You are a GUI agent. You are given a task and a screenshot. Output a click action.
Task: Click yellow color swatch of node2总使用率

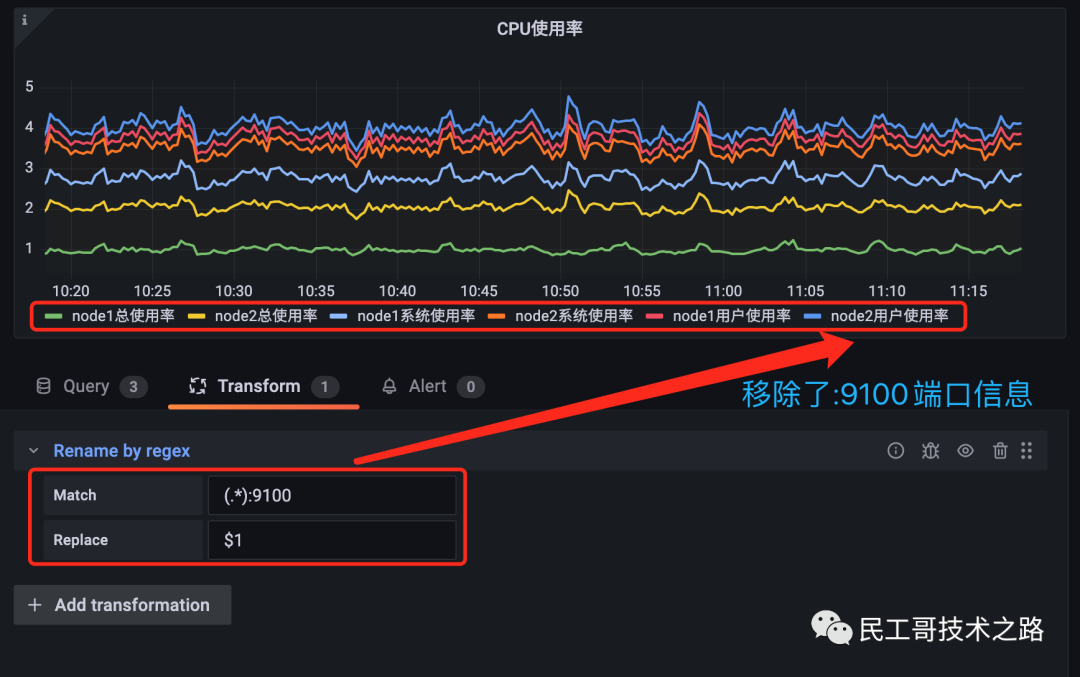pos(196,316)
